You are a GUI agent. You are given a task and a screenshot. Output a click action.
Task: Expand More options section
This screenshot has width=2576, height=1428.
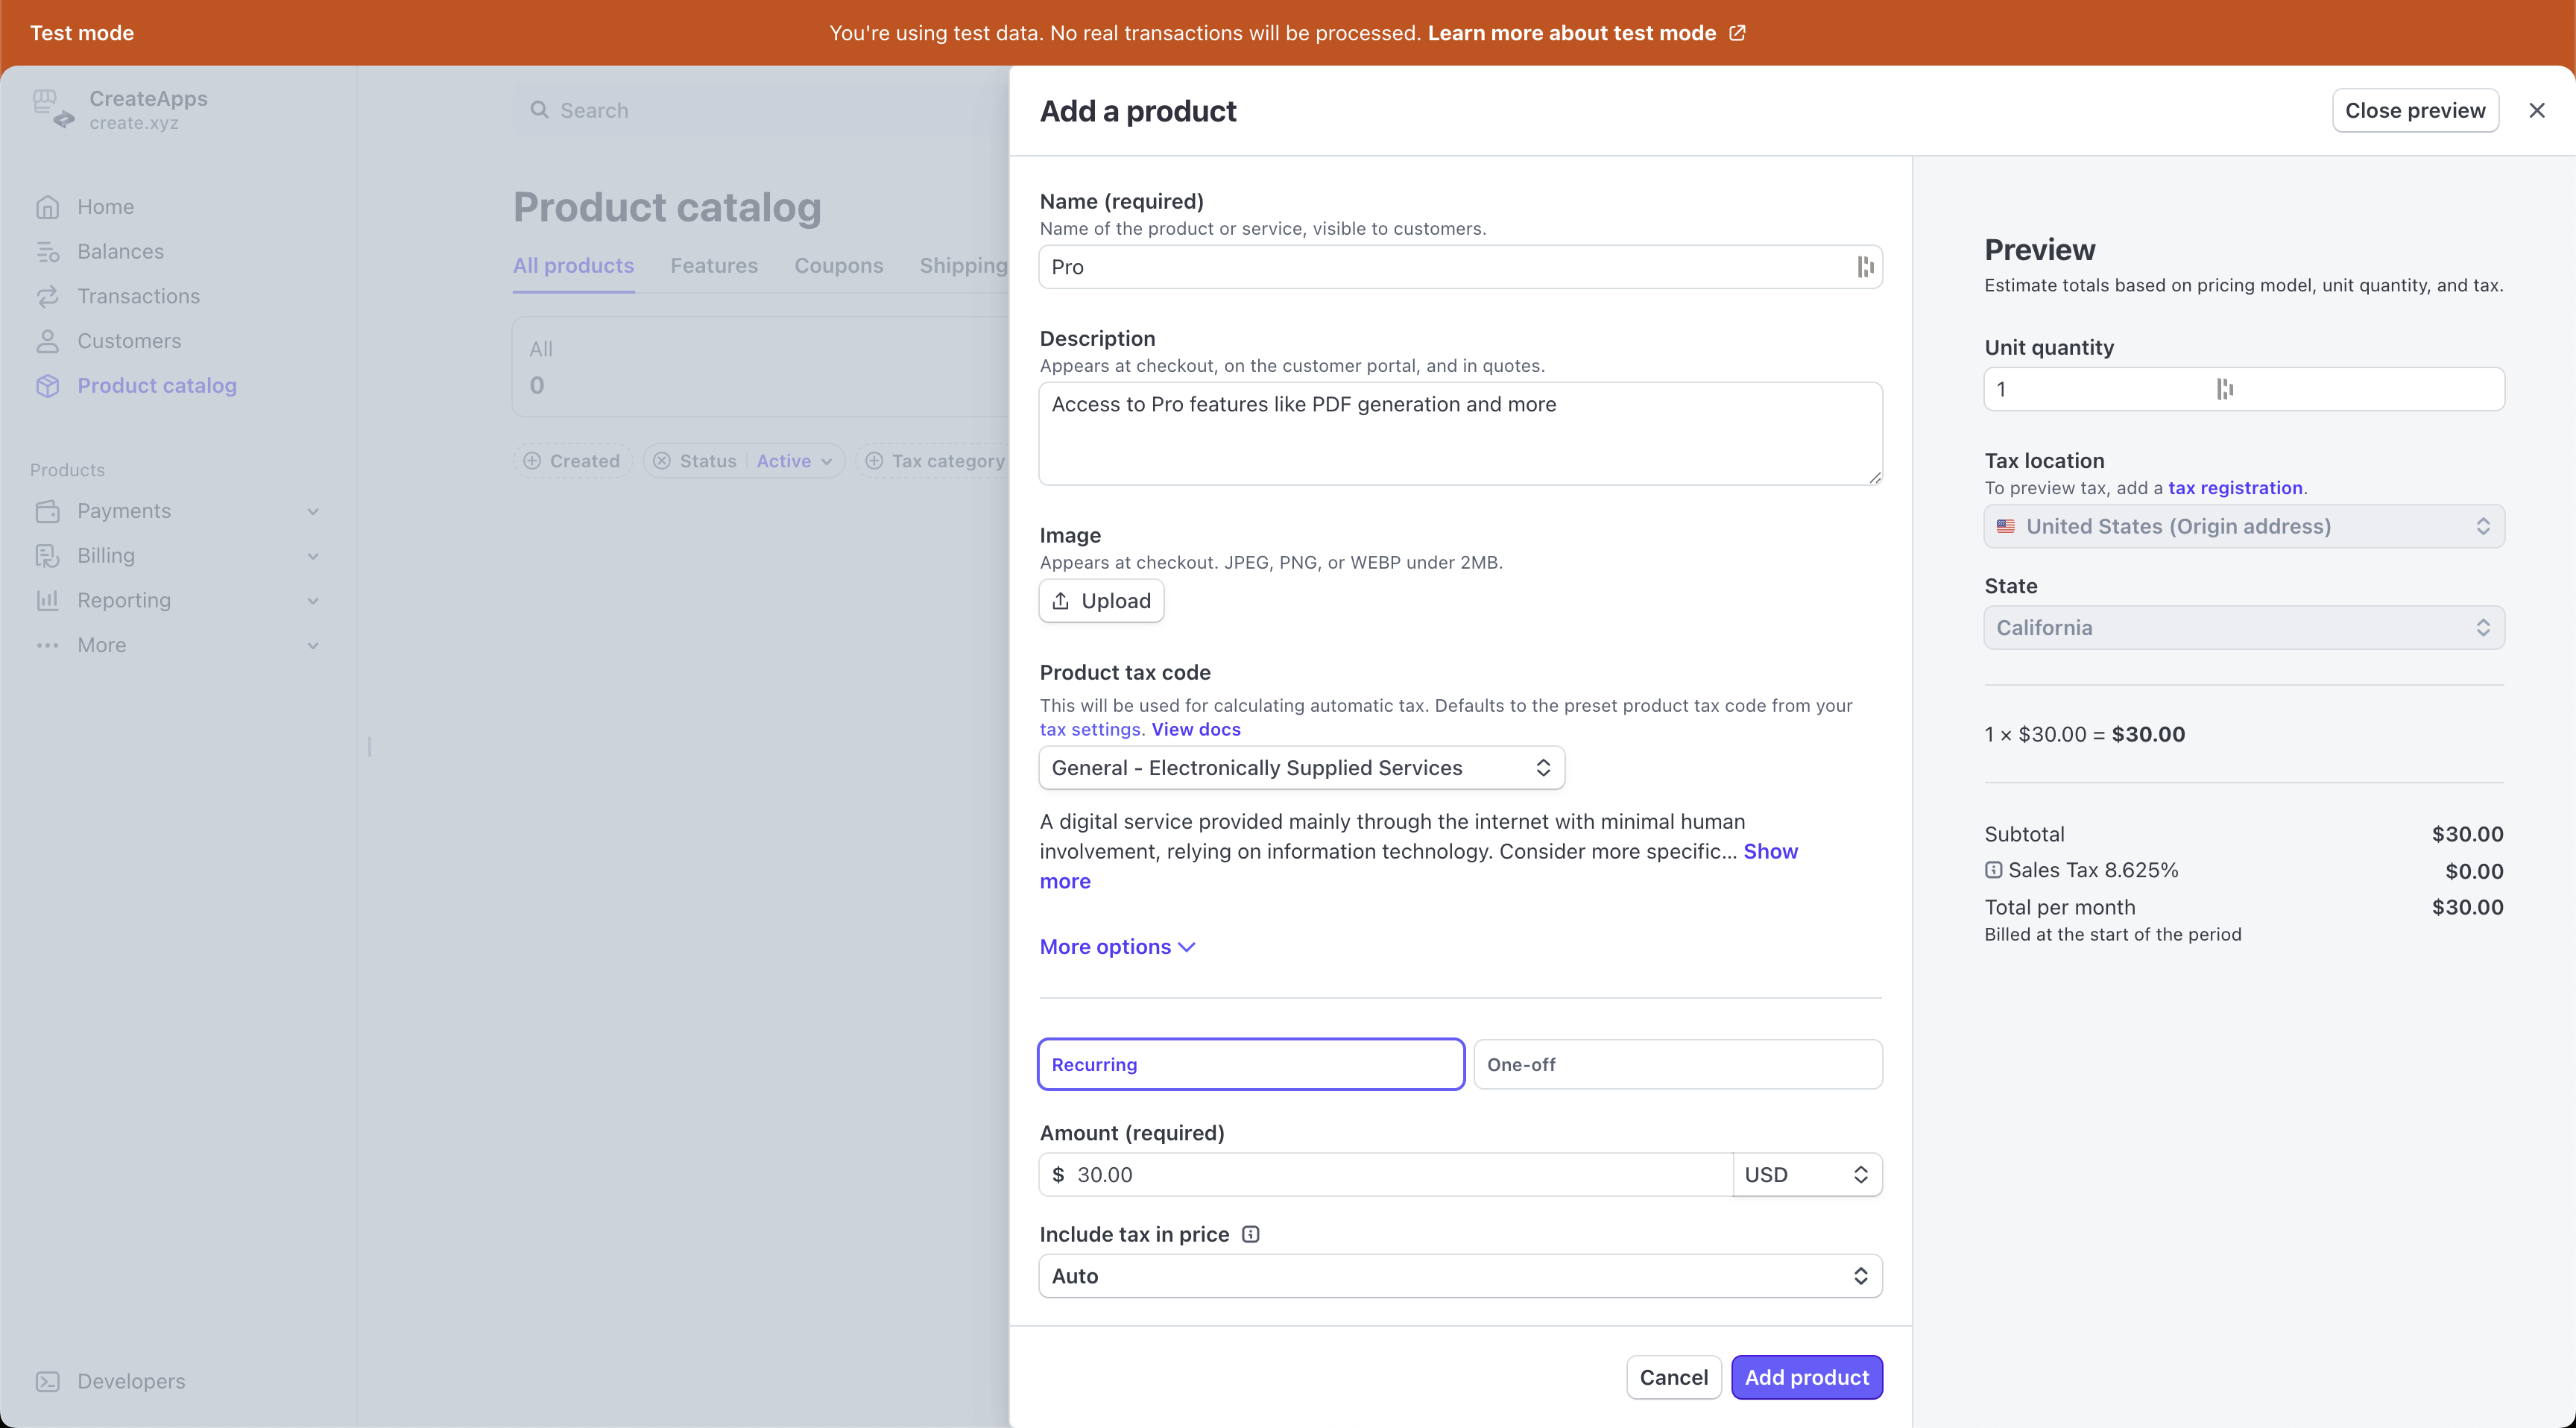[x=1116, y=947]
